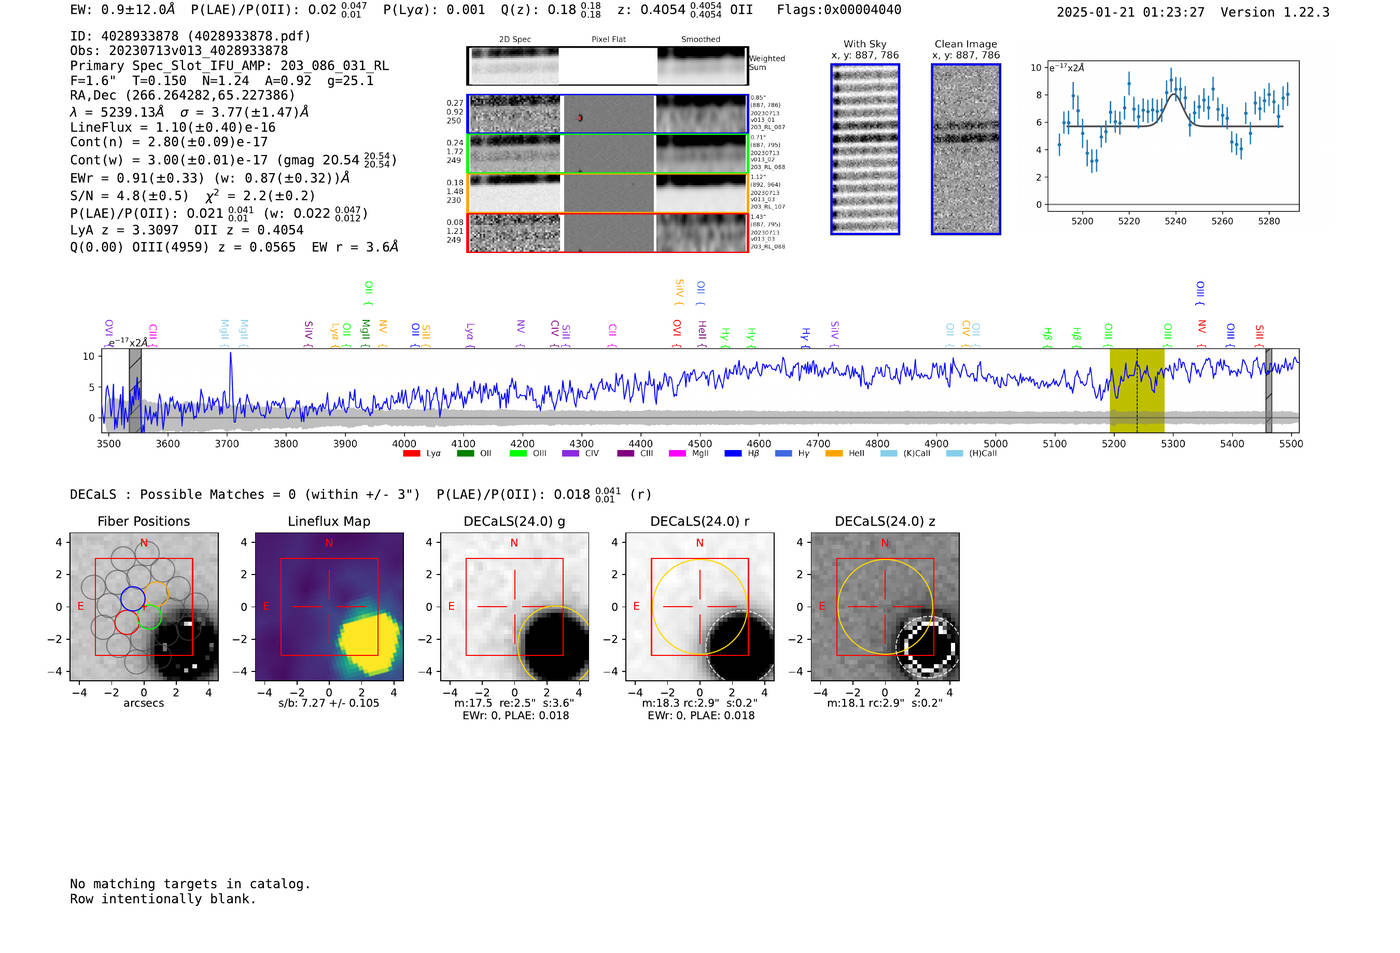
Task: Click the orange HeII legend swatch
Action: 834,453
